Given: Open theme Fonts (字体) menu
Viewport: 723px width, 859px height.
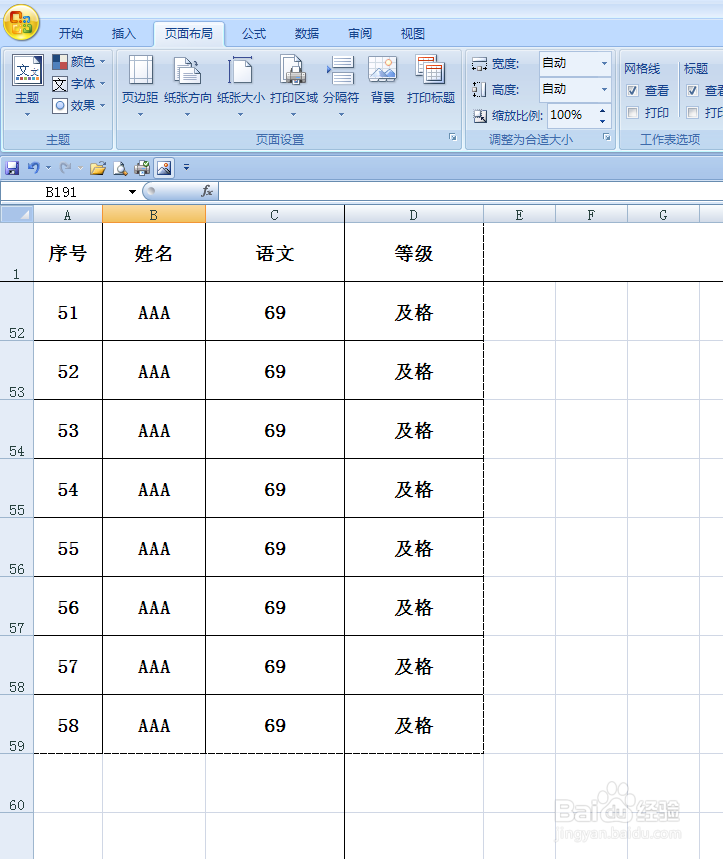Looking at the screenshot, I should (78, 83).
